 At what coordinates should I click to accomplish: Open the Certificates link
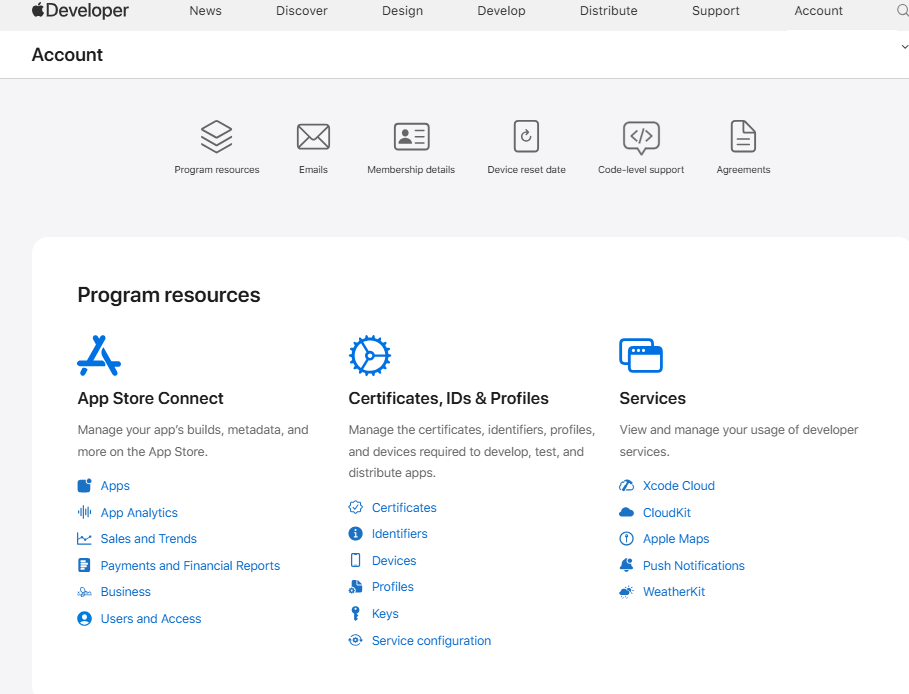point(404,507)
